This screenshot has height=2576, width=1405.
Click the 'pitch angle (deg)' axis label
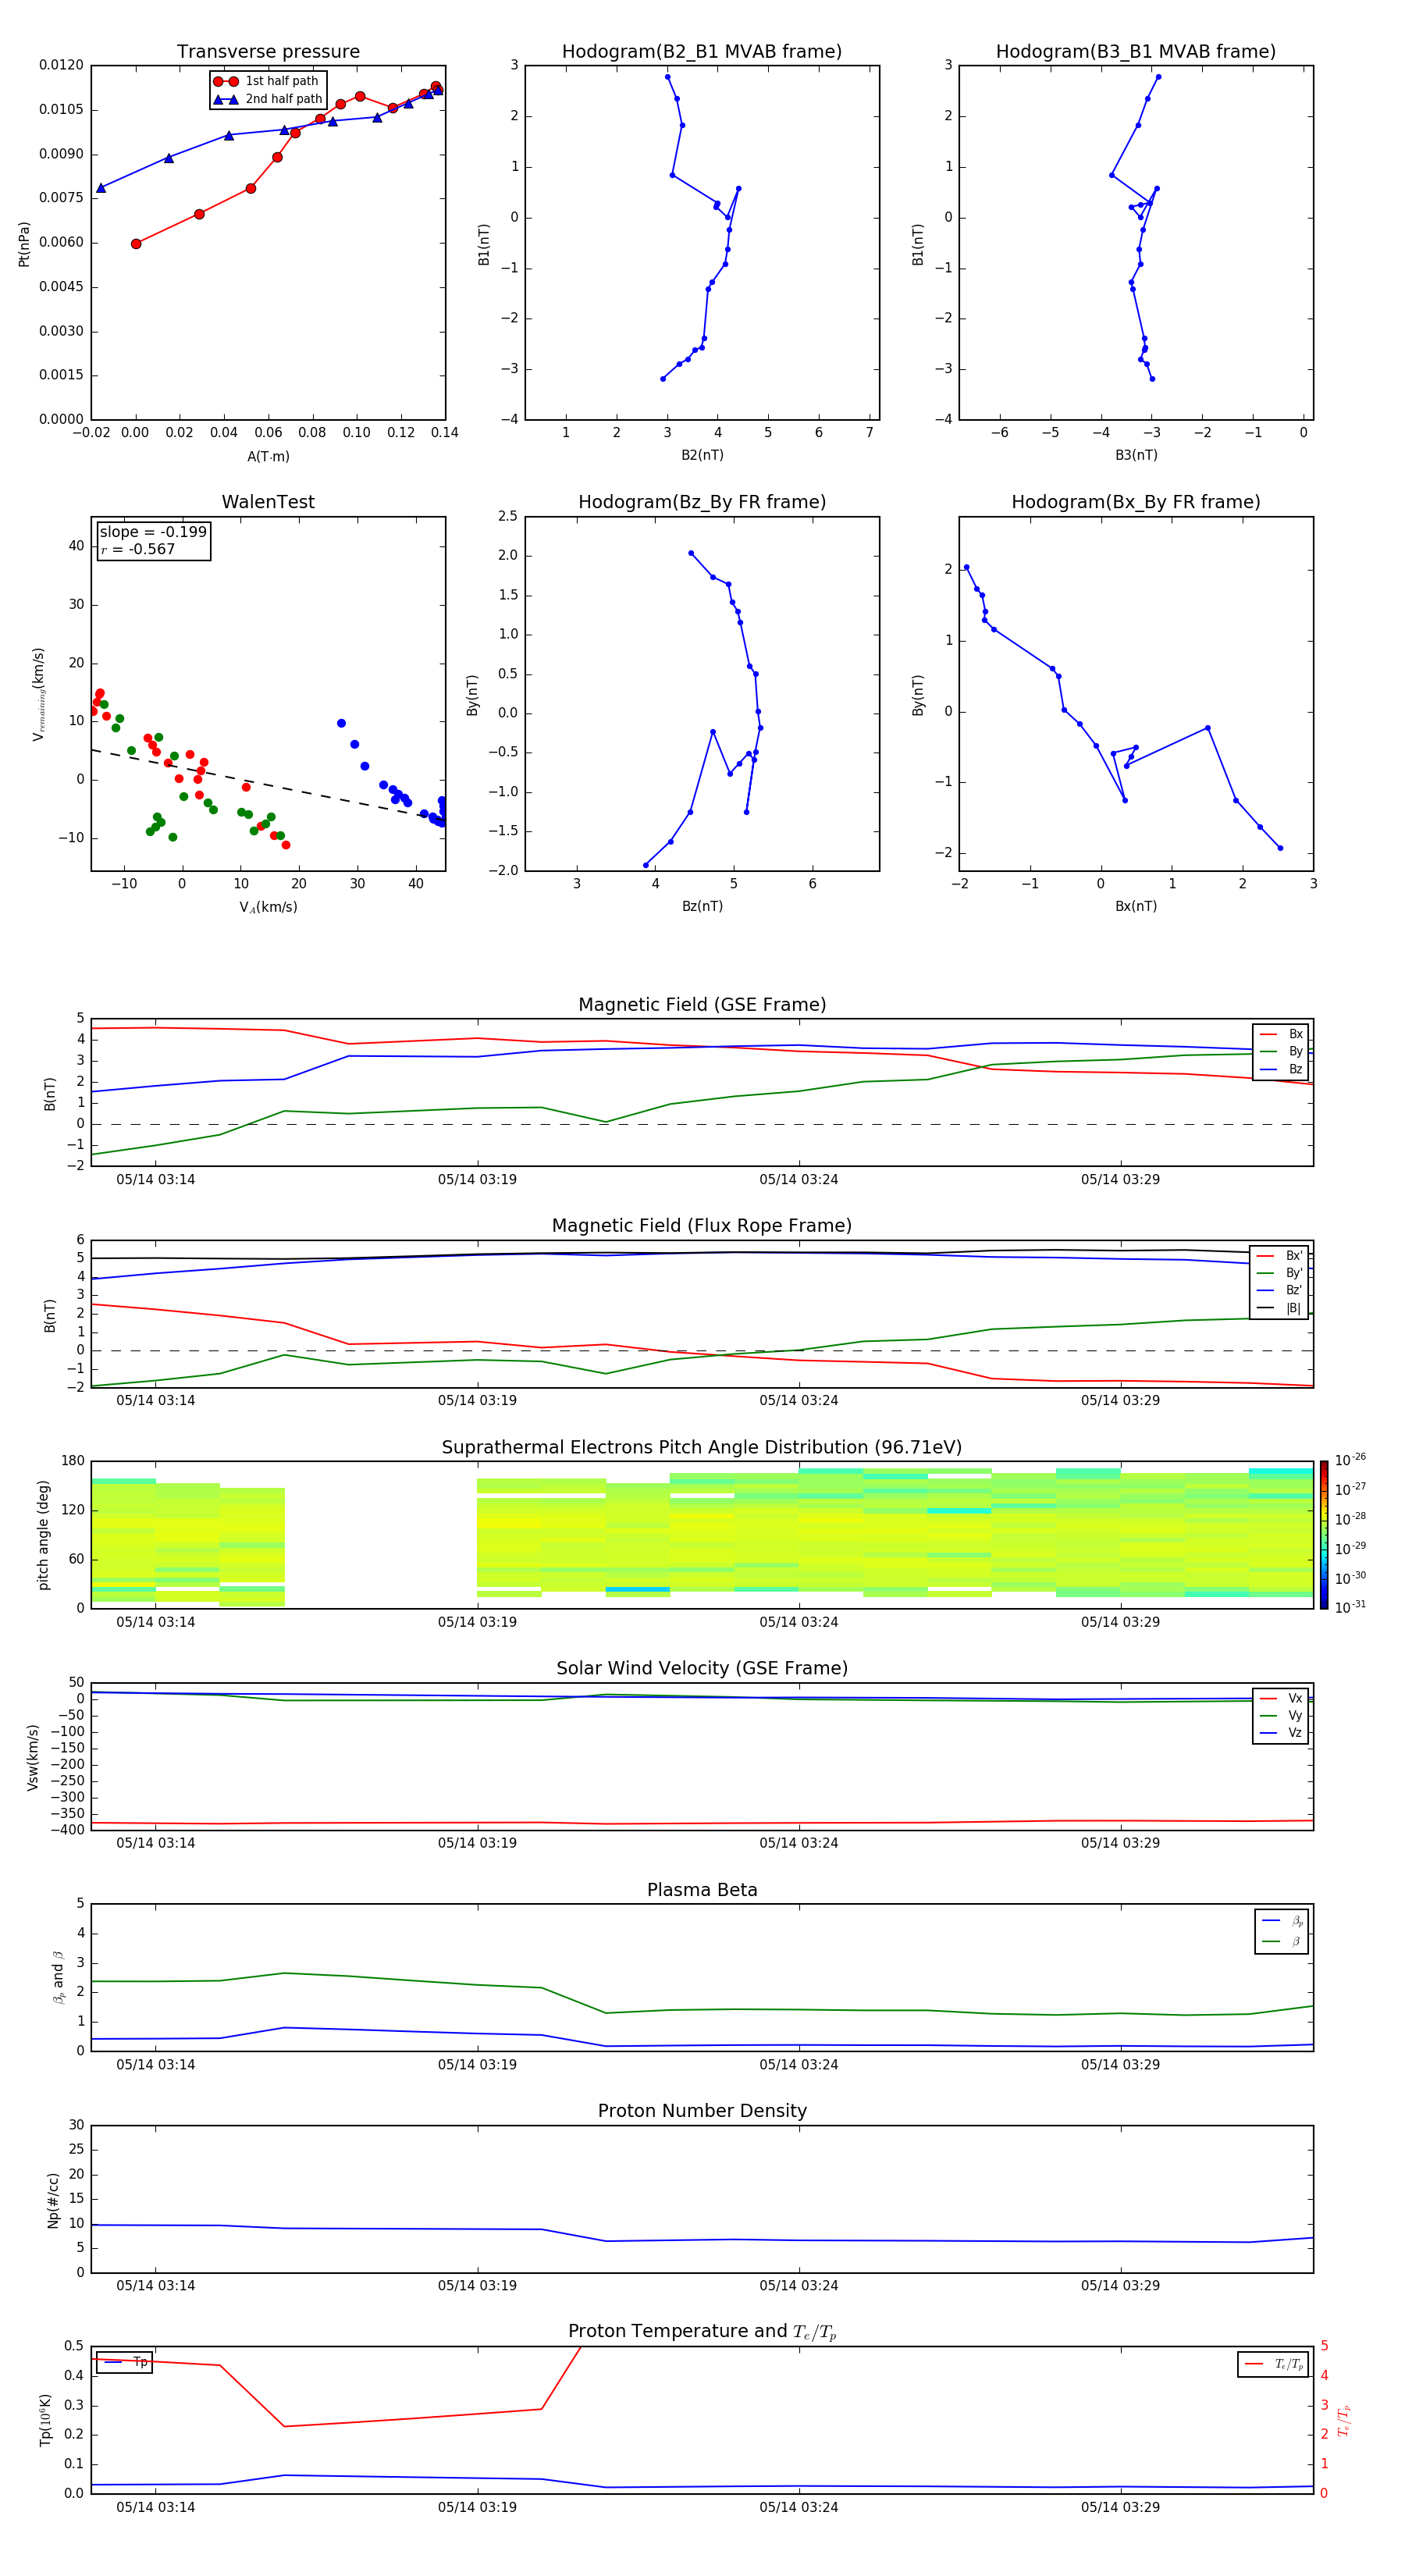click(43, 1535)
